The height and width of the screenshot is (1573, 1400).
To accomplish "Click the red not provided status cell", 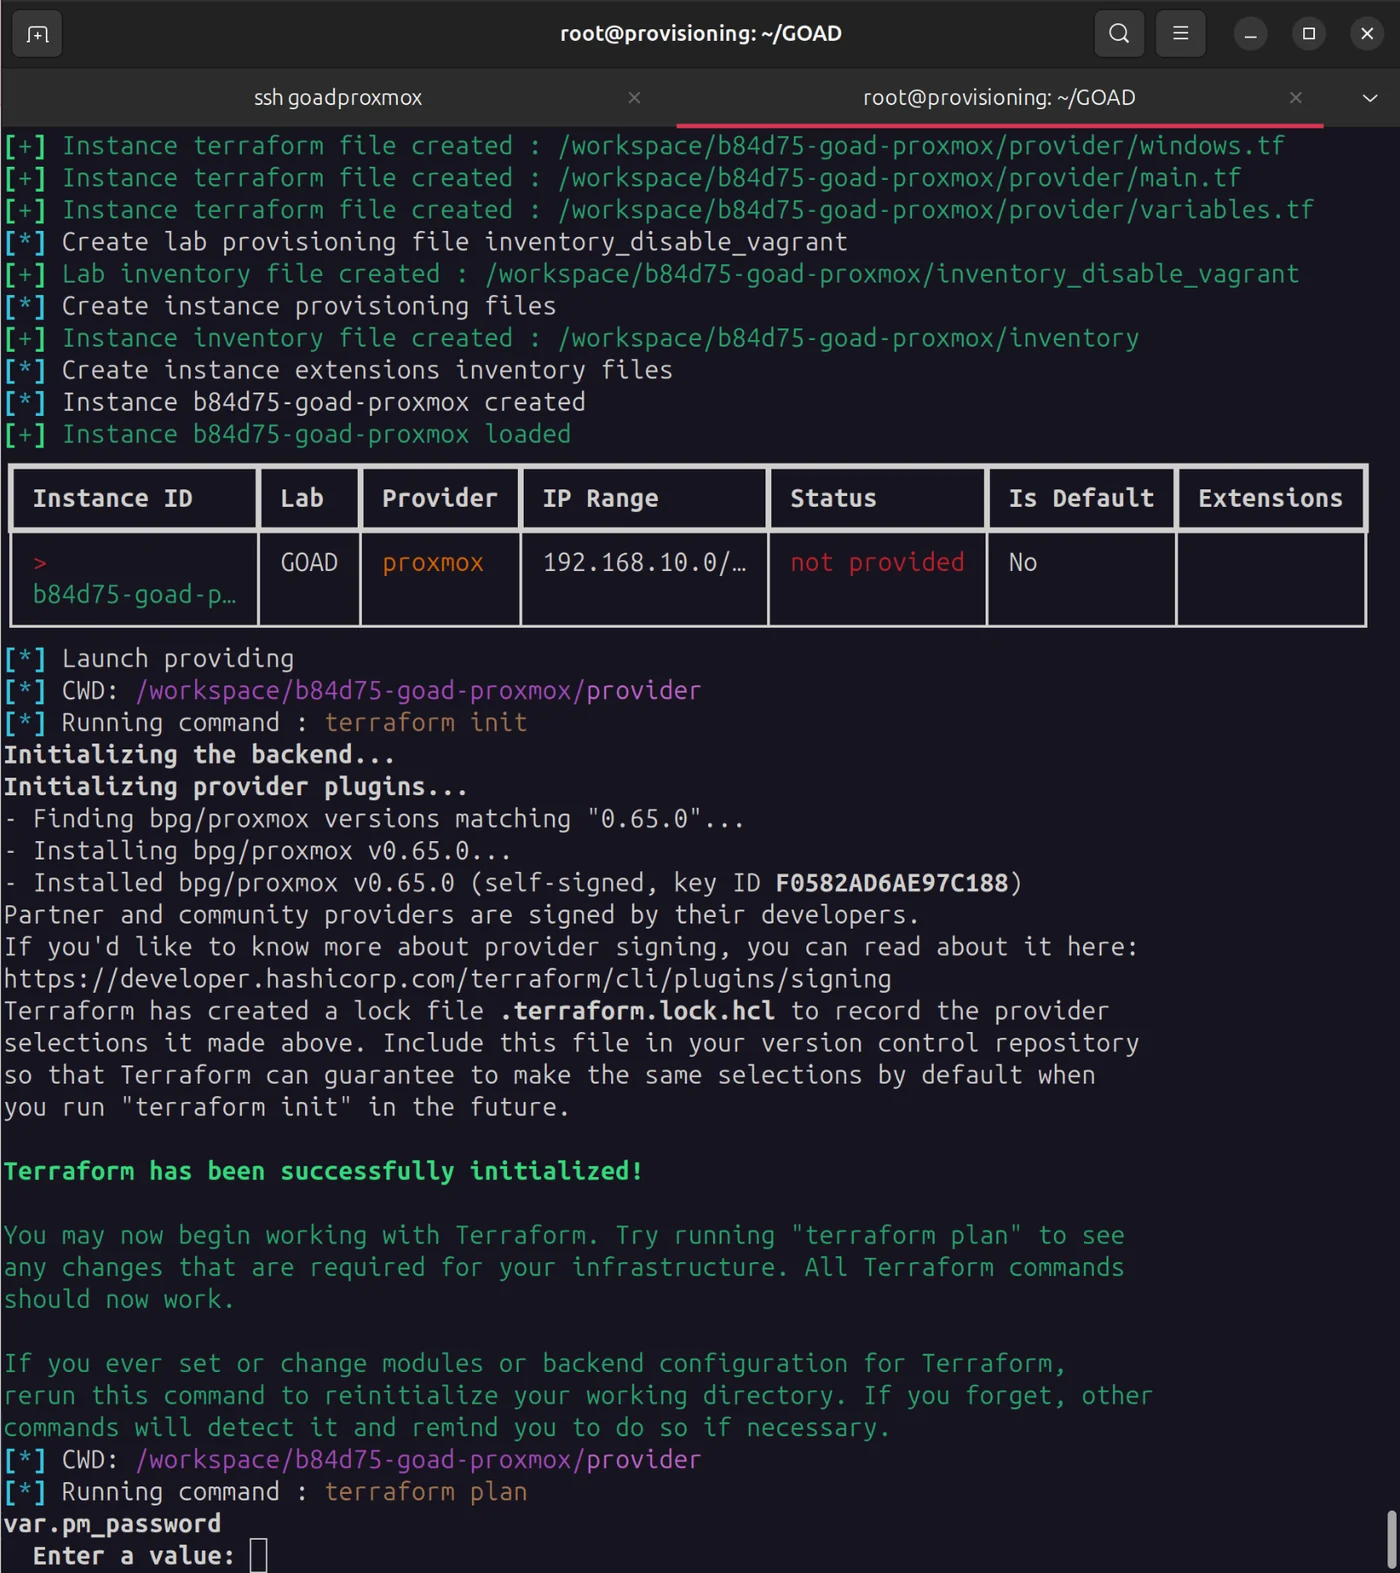I will click(x=877, y=563).
